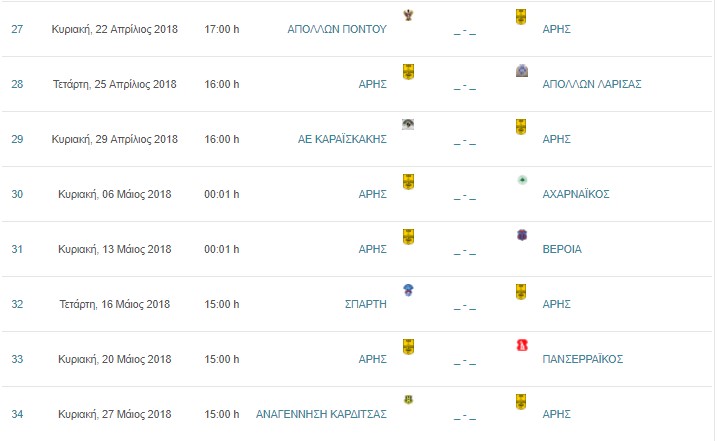
Task: Click the red ΠΑΝΣΕΡΡΑΪΚΟΣ club badge
Action: (x=522, y=345)
